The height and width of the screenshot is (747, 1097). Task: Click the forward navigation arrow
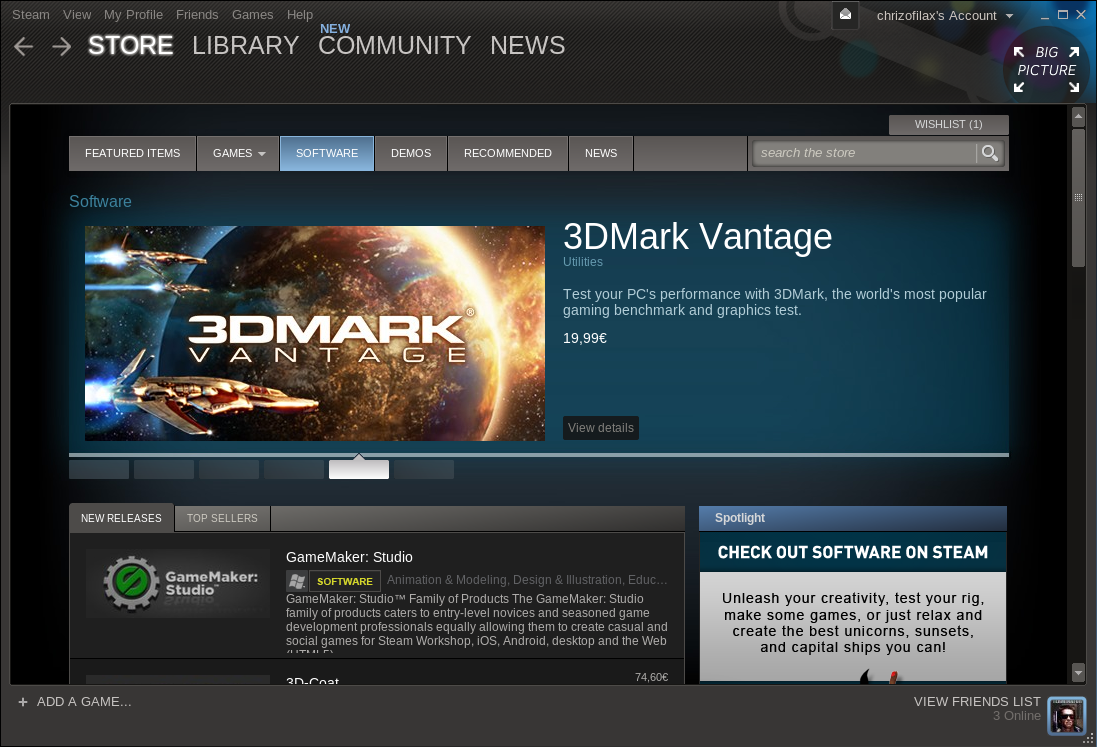click(61, 45)
